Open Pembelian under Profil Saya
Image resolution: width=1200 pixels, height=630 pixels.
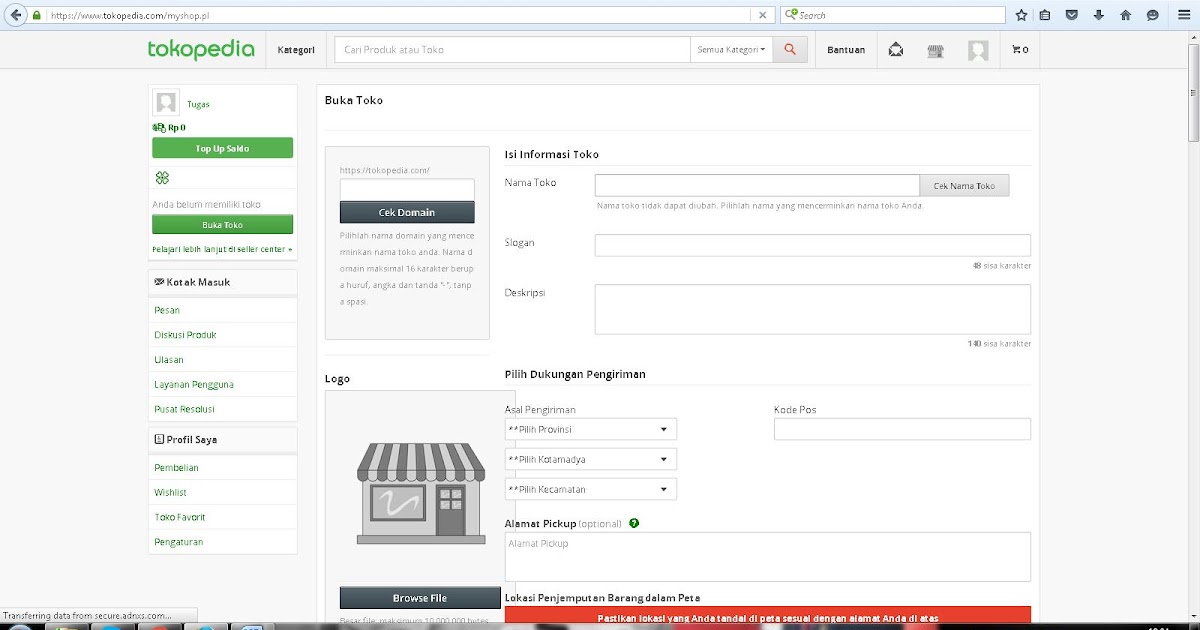[x=176, y=468]
